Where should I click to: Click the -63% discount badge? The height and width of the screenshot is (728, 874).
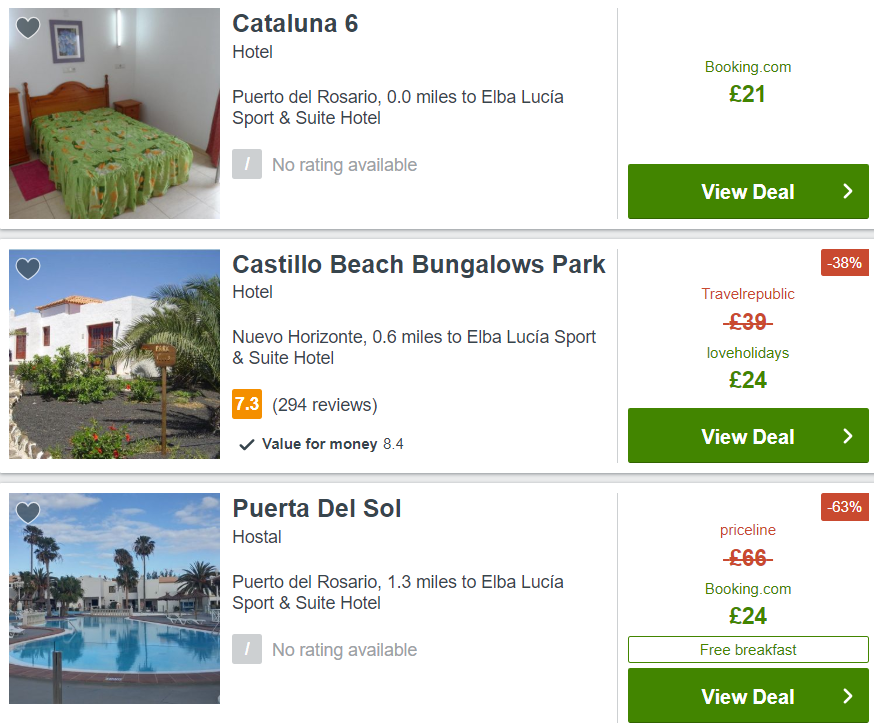pos(844,507)
